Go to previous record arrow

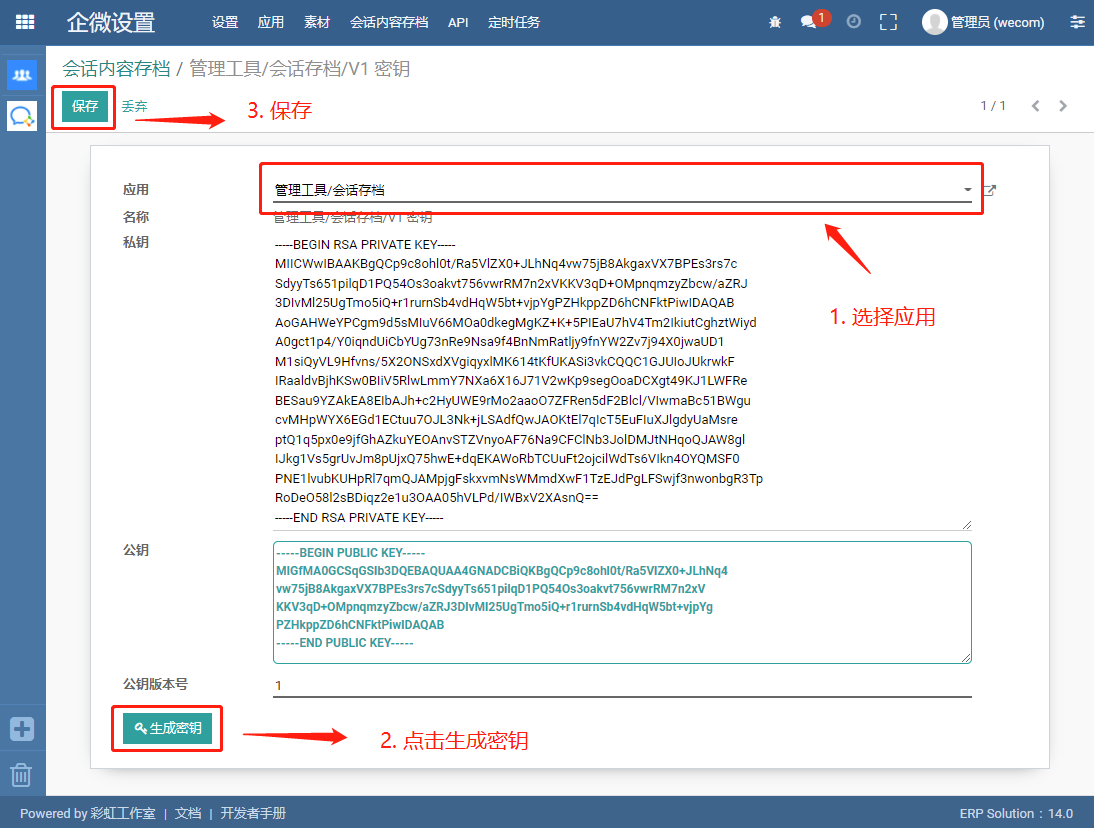[1035, 106]
